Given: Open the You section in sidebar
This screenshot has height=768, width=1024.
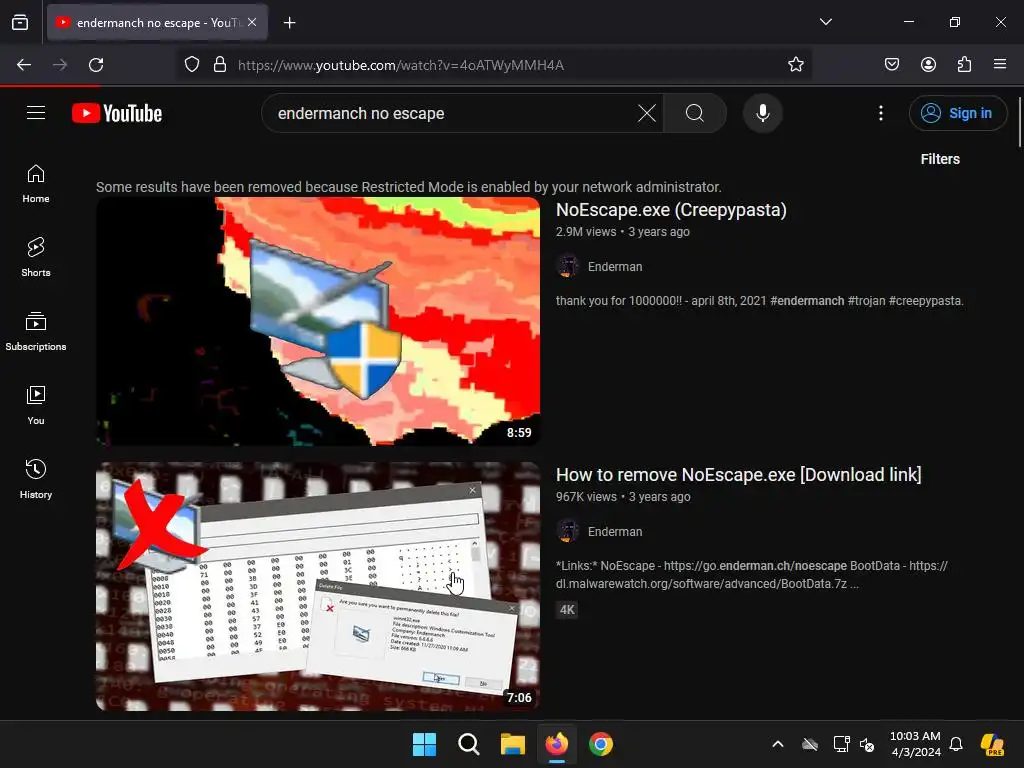Looking at the screenshot, I should (x=36, y=406).
